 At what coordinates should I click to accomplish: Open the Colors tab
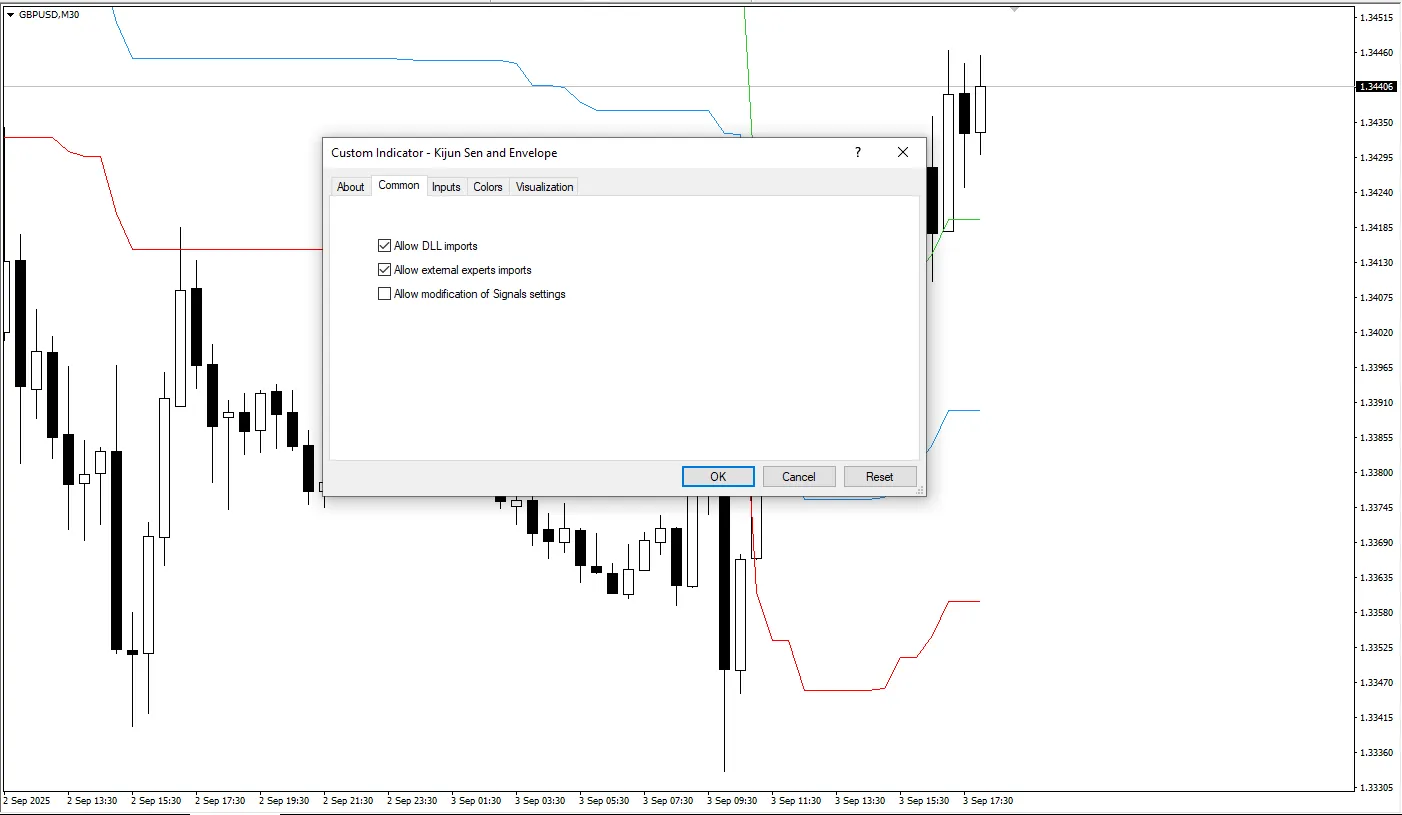point(488,187)
